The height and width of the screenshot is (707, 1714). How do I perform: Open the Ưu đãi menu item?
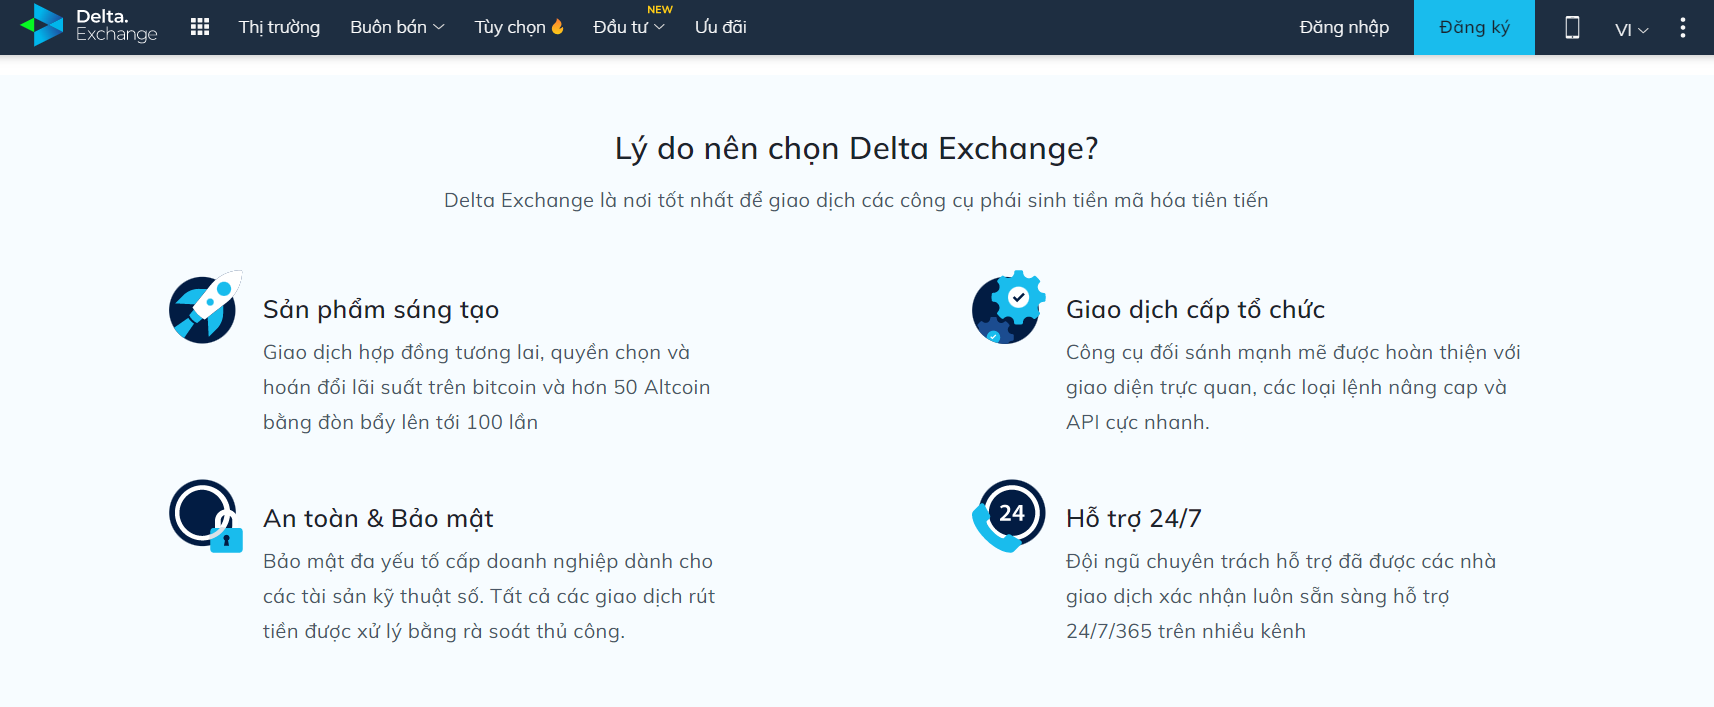pyautogui.click(x=721, y=27)
